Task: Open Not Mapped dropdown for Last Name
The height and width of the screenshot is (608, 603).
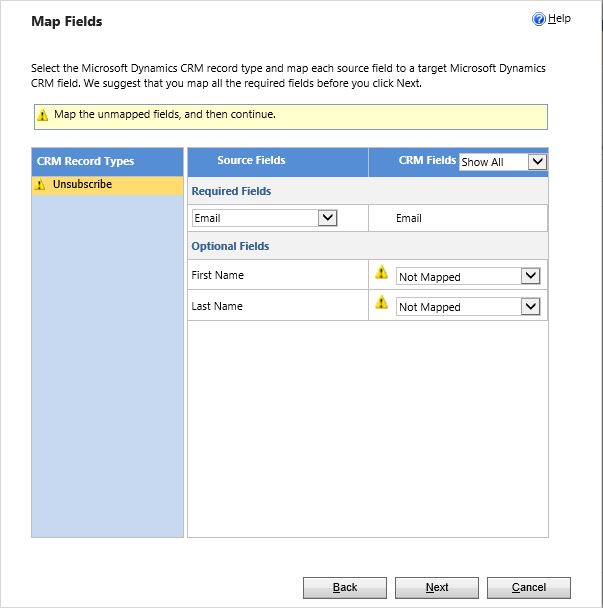Action: (x=530, y=307)
